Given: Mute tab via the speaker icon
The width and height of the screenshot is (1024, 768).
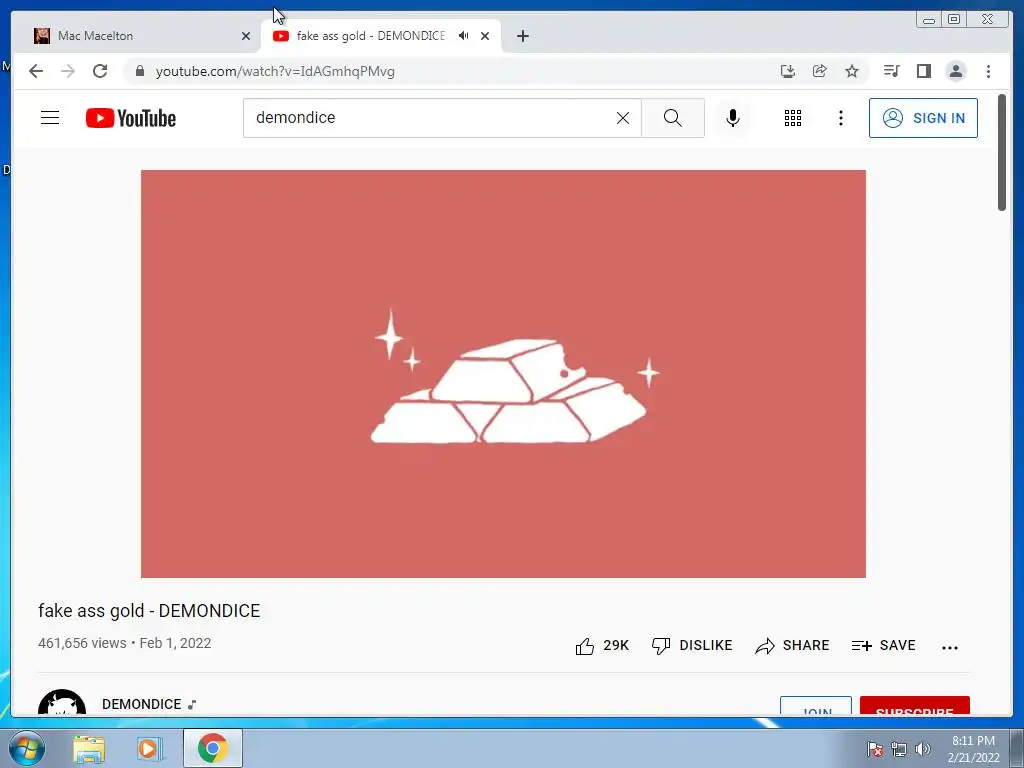Looking at the screenshot, I should 464,35.
